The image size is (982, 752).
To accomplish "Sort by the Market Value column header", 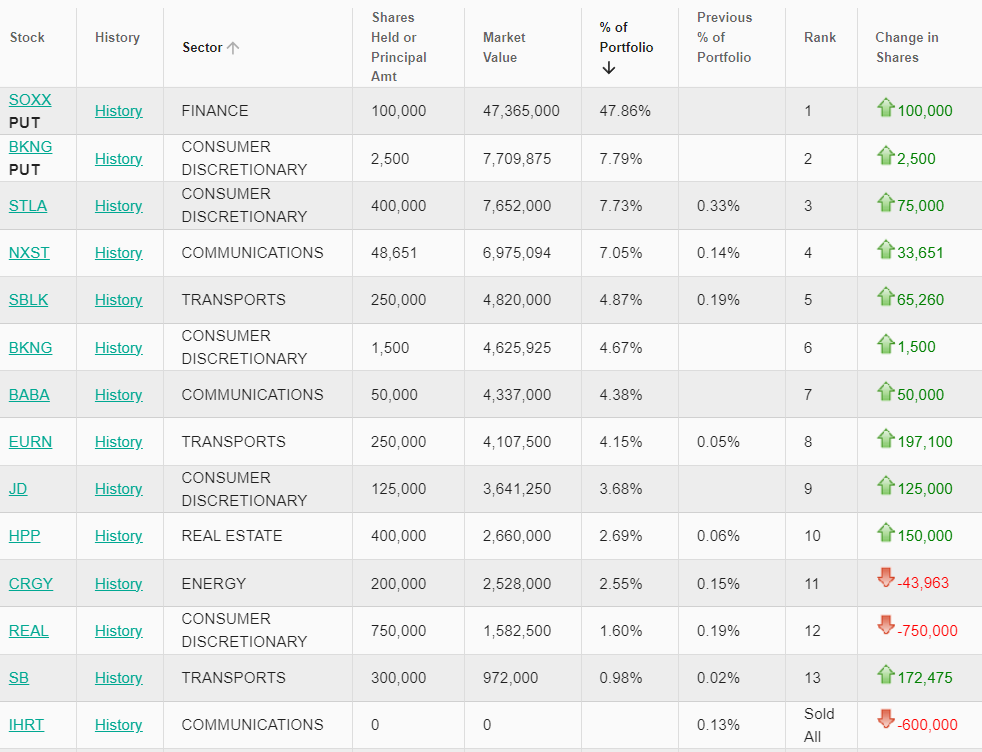I will click(x=504, y=48).
